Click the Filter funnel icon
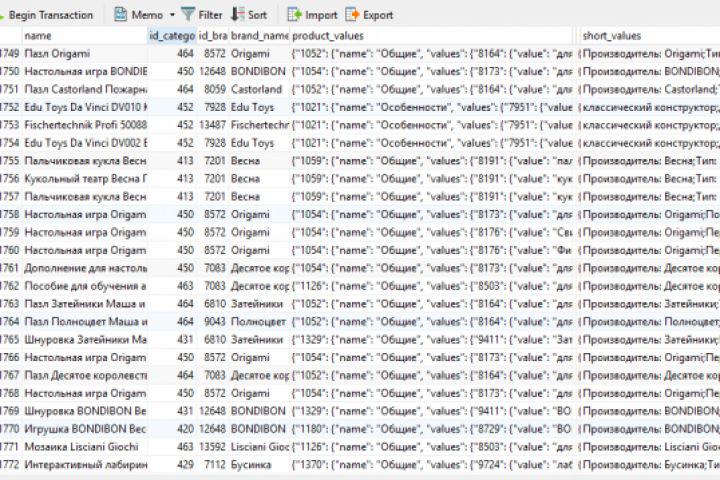This screenshot has height=480, width=720. pyautogui.click(x=188, y=15)
